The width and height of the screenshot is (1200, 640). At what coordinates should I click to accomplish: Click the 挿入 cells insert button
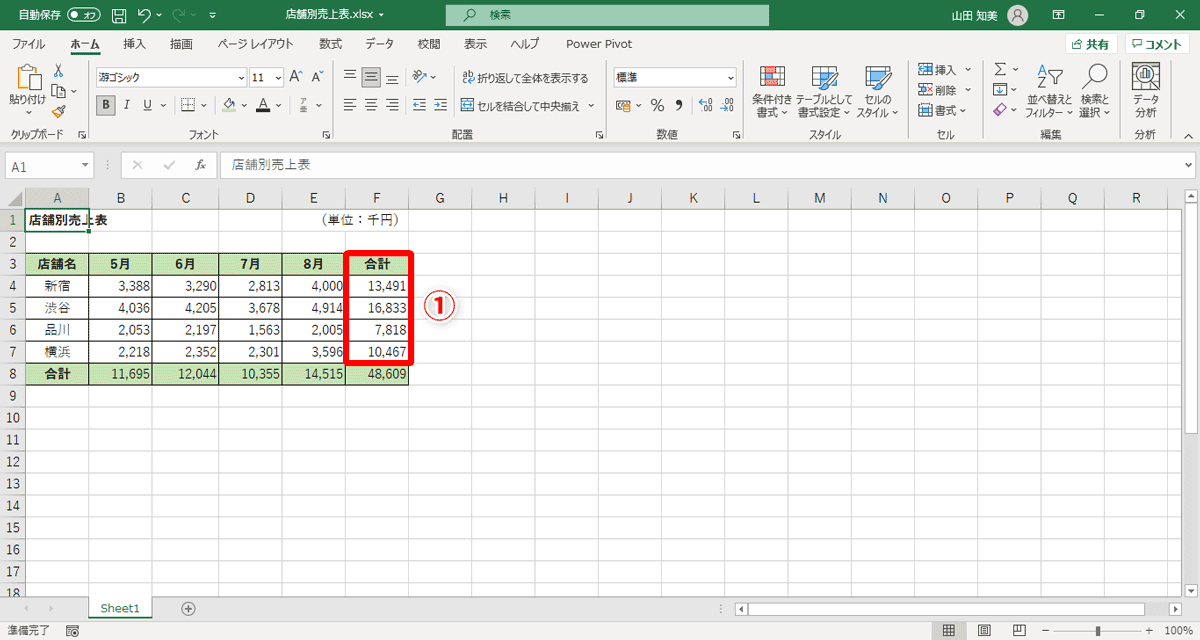(938, 69)
